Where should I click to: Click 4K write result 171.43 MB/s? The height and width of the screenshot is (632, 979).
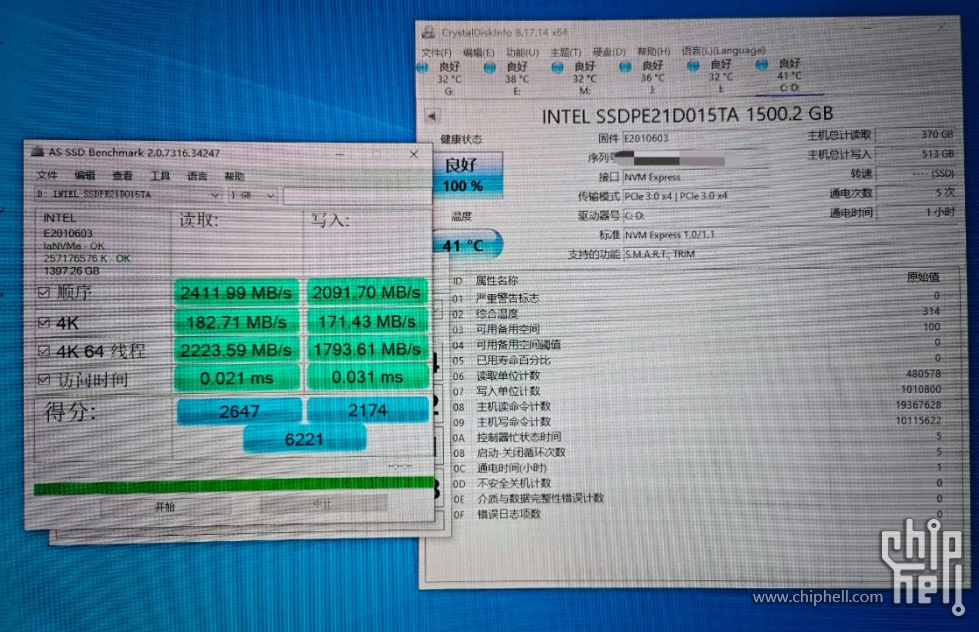pyautogui.click(x=367, y=322)
